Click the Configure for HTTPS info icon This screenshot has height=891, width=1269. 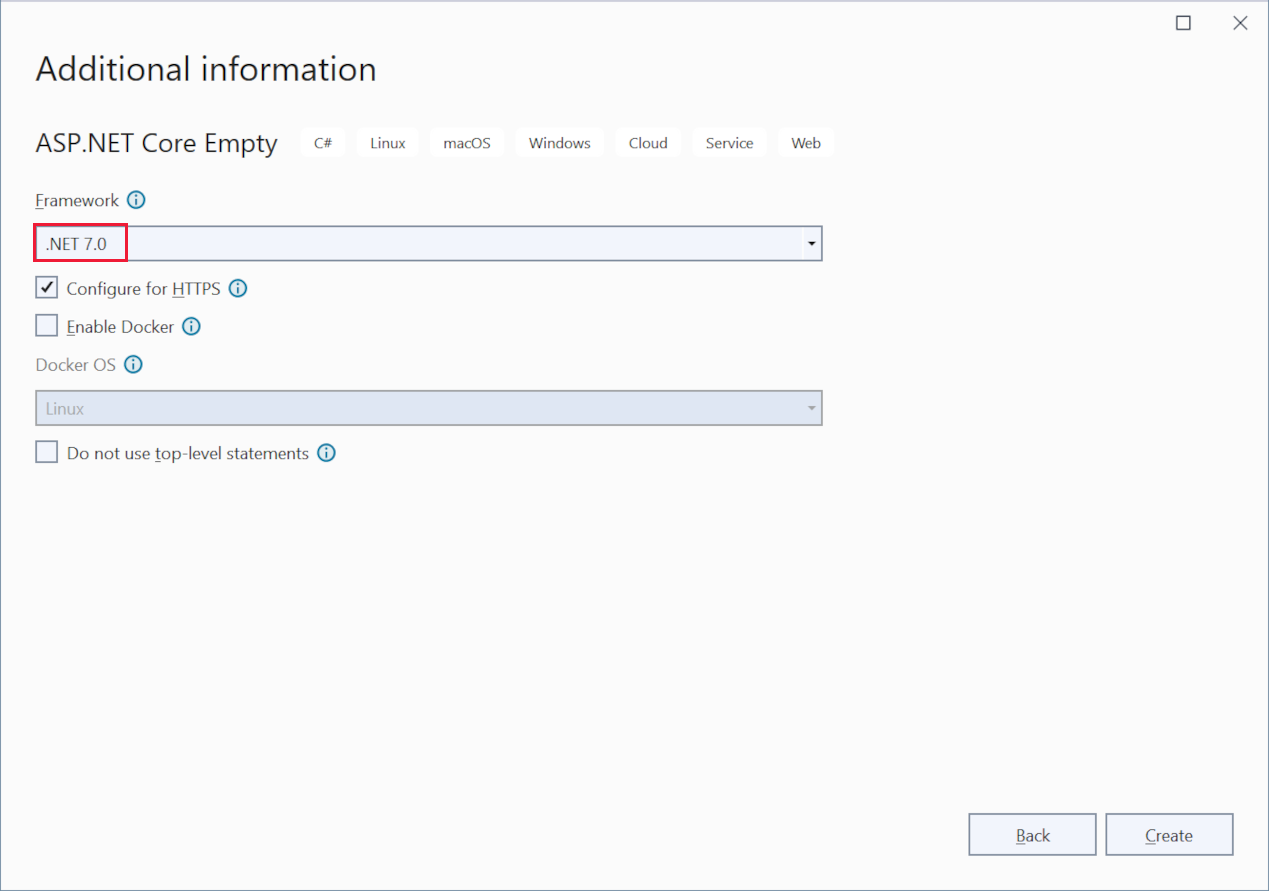[238, 288]
